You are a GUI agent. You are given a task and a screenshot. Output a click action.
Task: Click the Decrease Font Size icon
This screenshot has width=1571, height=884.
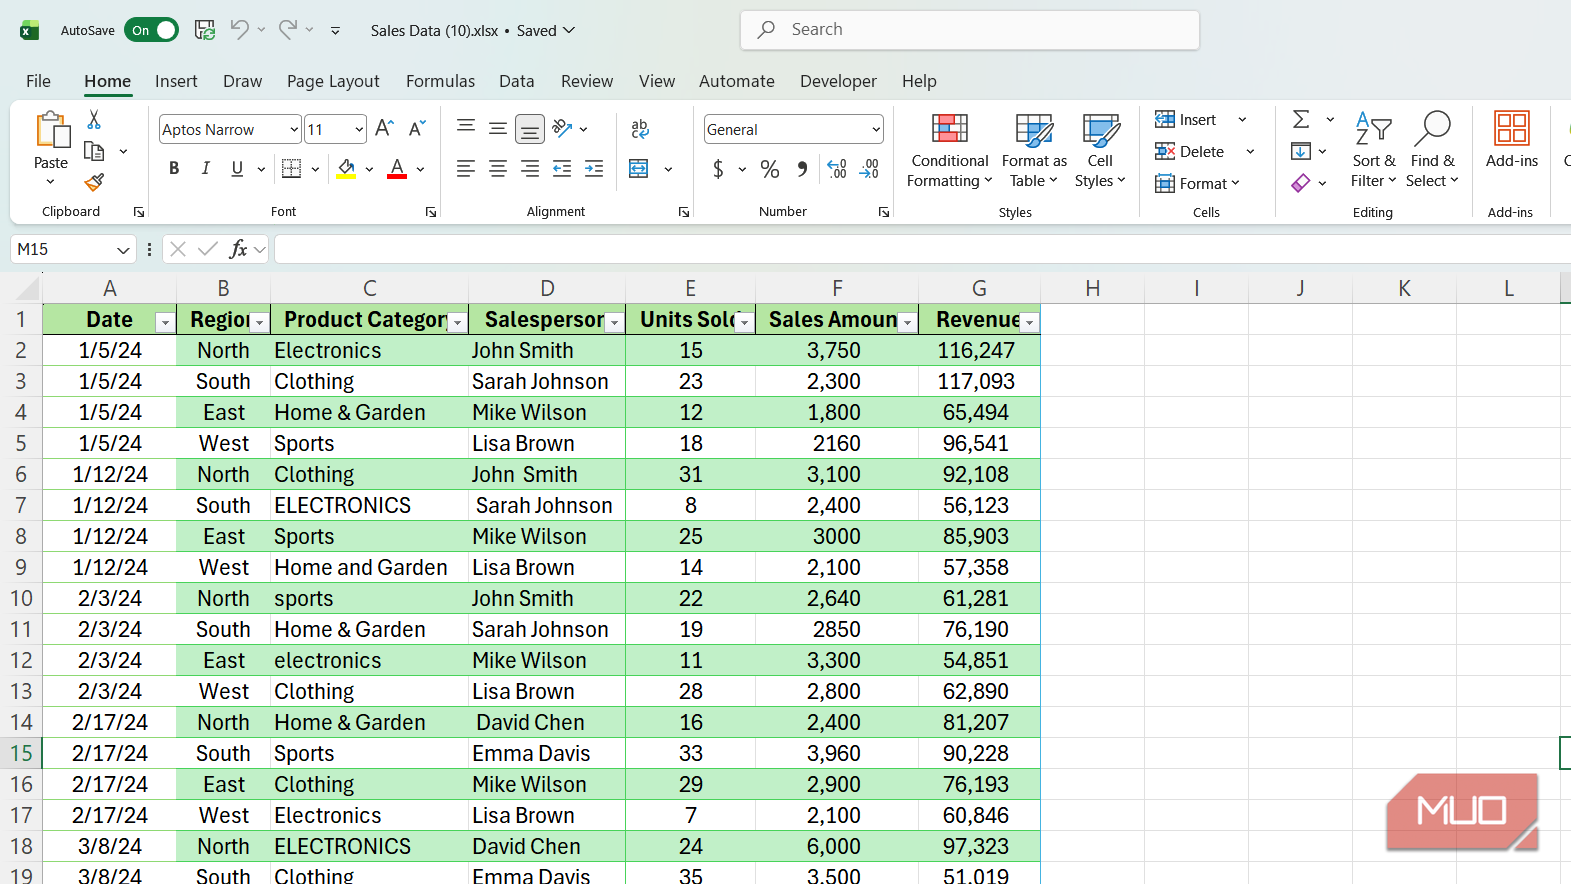[417, 128]
